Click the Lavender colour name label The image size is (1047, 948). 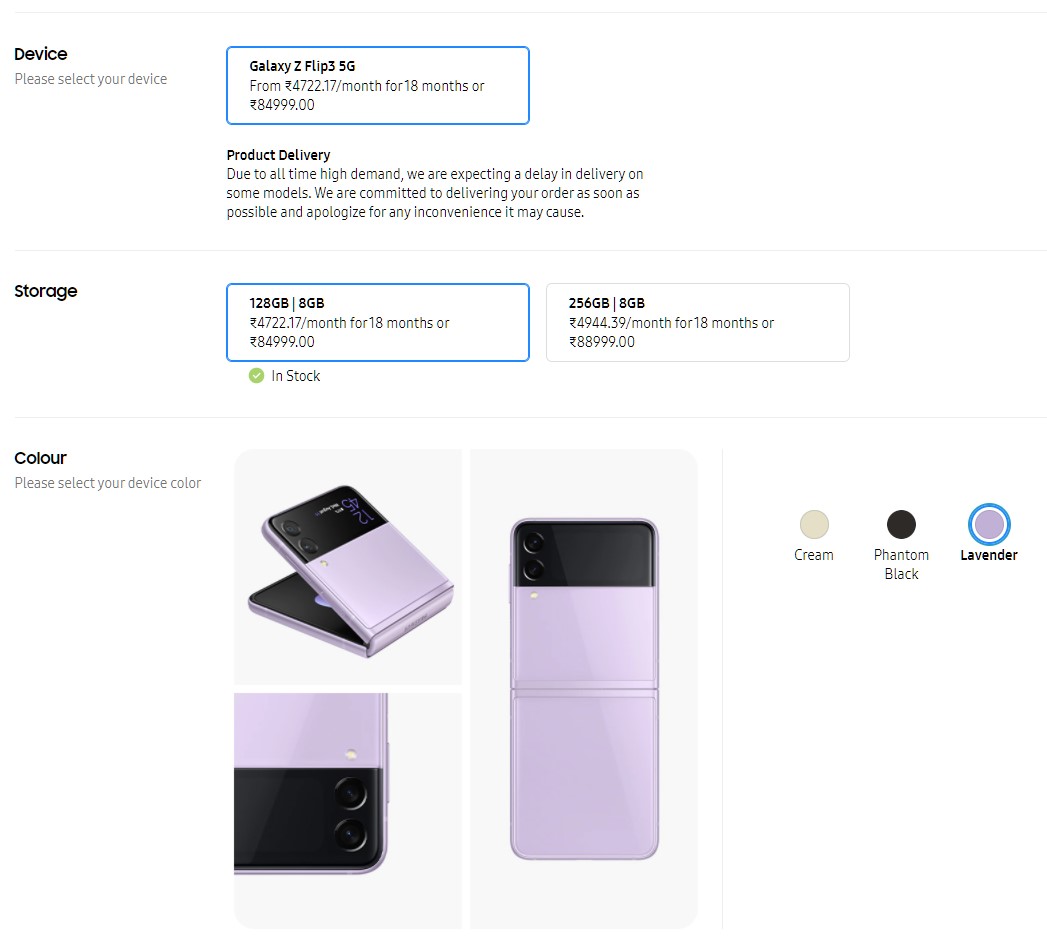[x=989, y=555]
